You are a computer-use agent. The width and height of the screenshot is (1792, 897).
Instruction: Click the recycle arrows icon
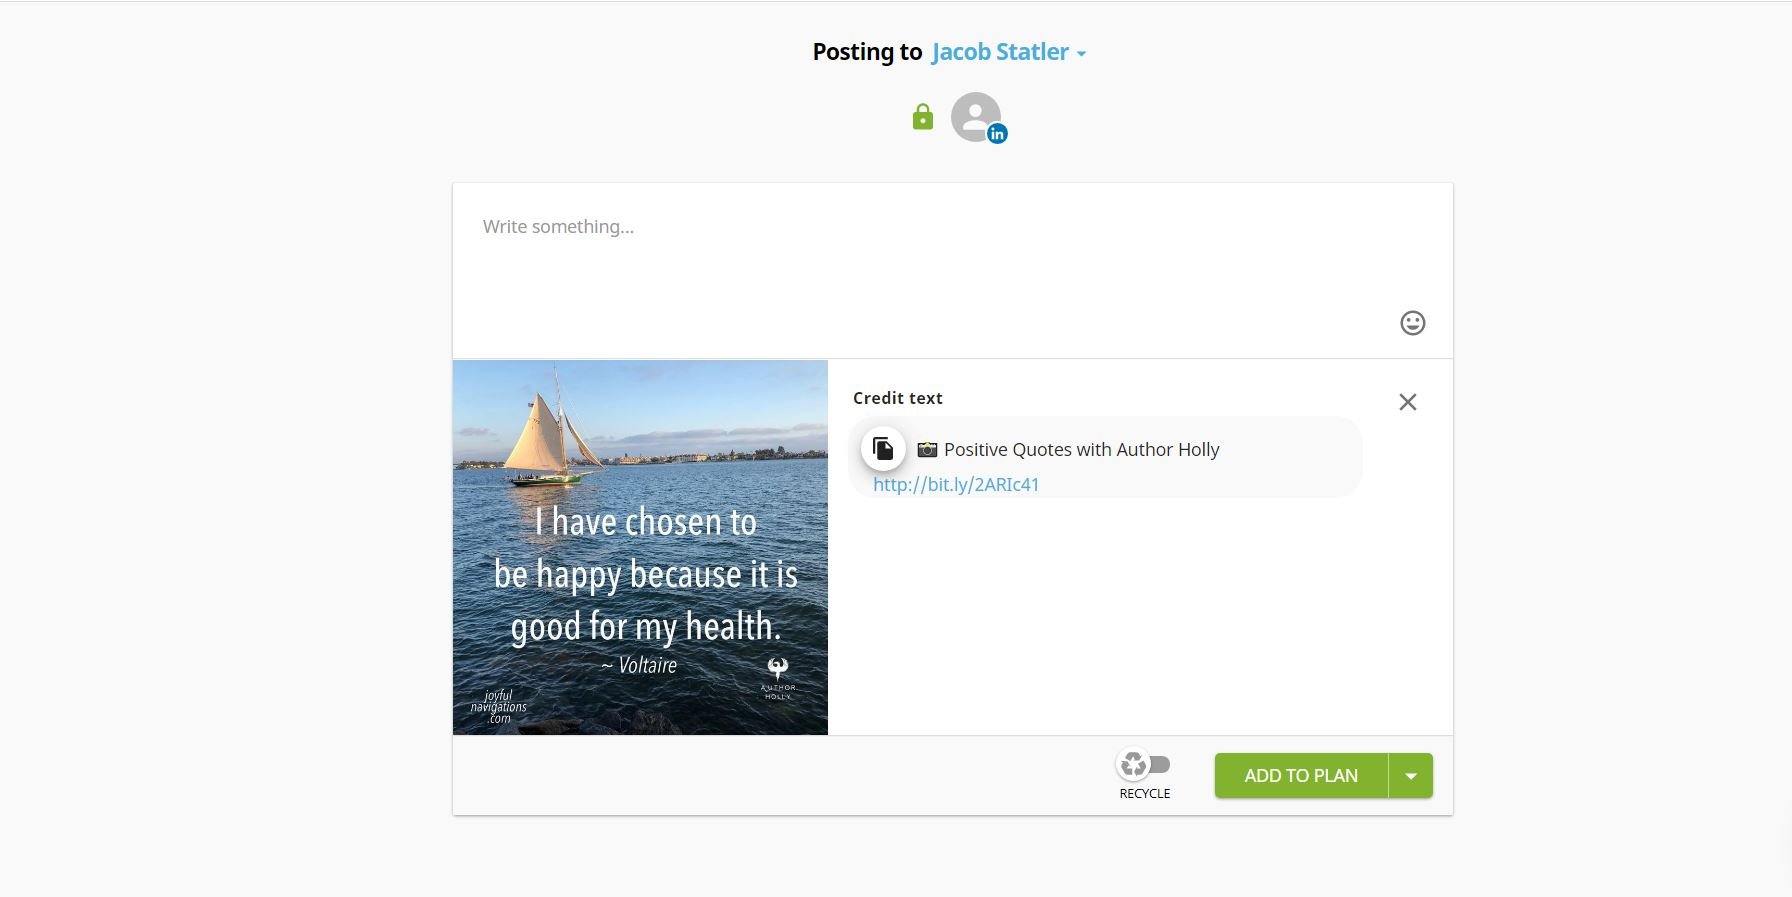pos(1134,765)
